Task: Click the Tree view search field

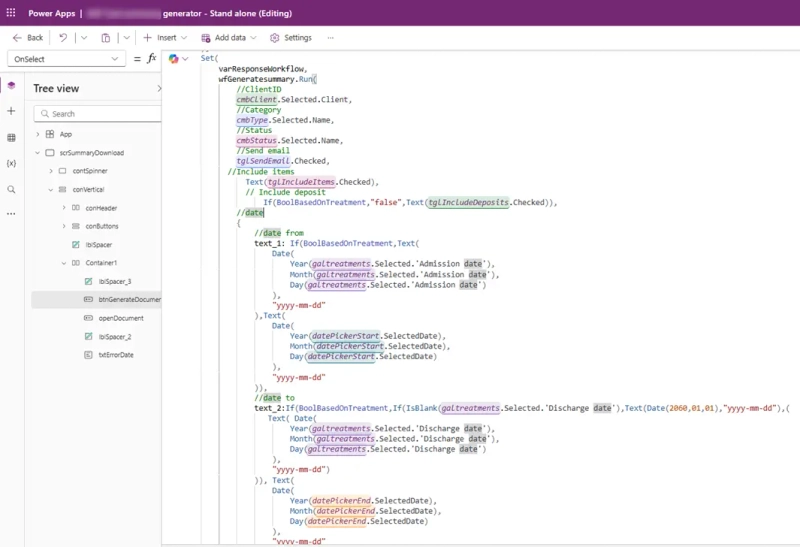Action: click(x=97, y=114)
